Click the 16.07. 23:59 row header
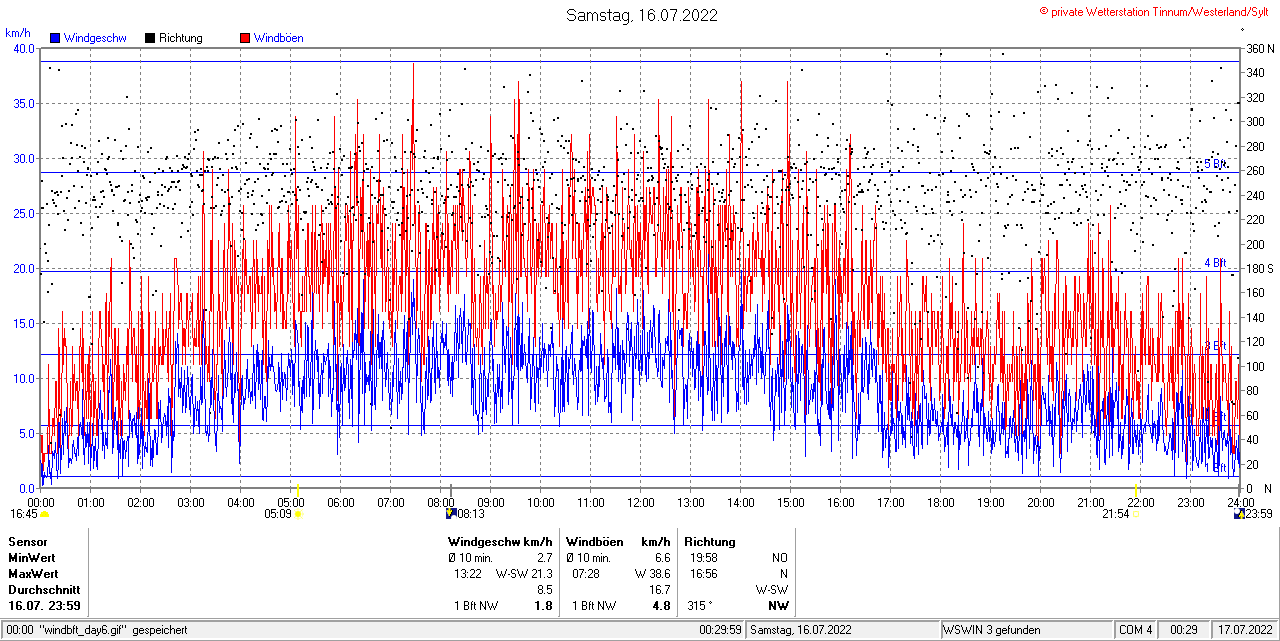This screenshot has width=1280, height=641. (45, 606)
